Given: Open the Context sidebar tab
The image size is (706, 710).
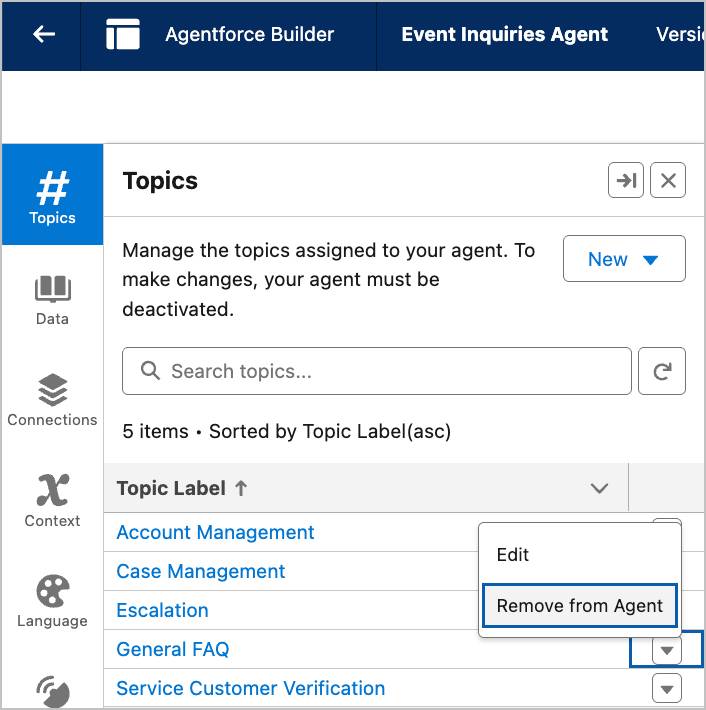Looking at the screenshot, I should point(53,501).
